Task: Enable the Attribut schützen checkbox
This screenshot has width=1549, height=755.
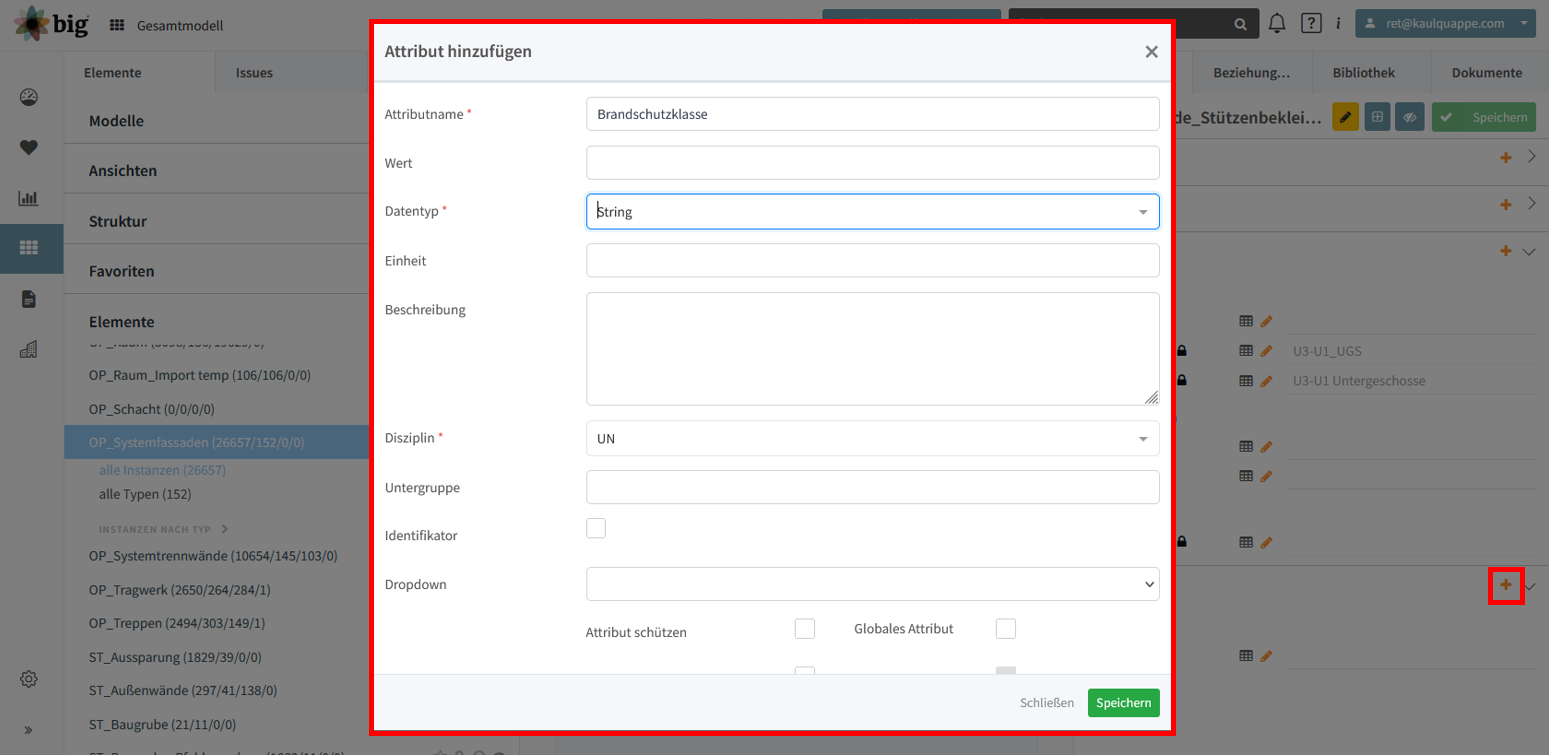Action: (804, 628)
